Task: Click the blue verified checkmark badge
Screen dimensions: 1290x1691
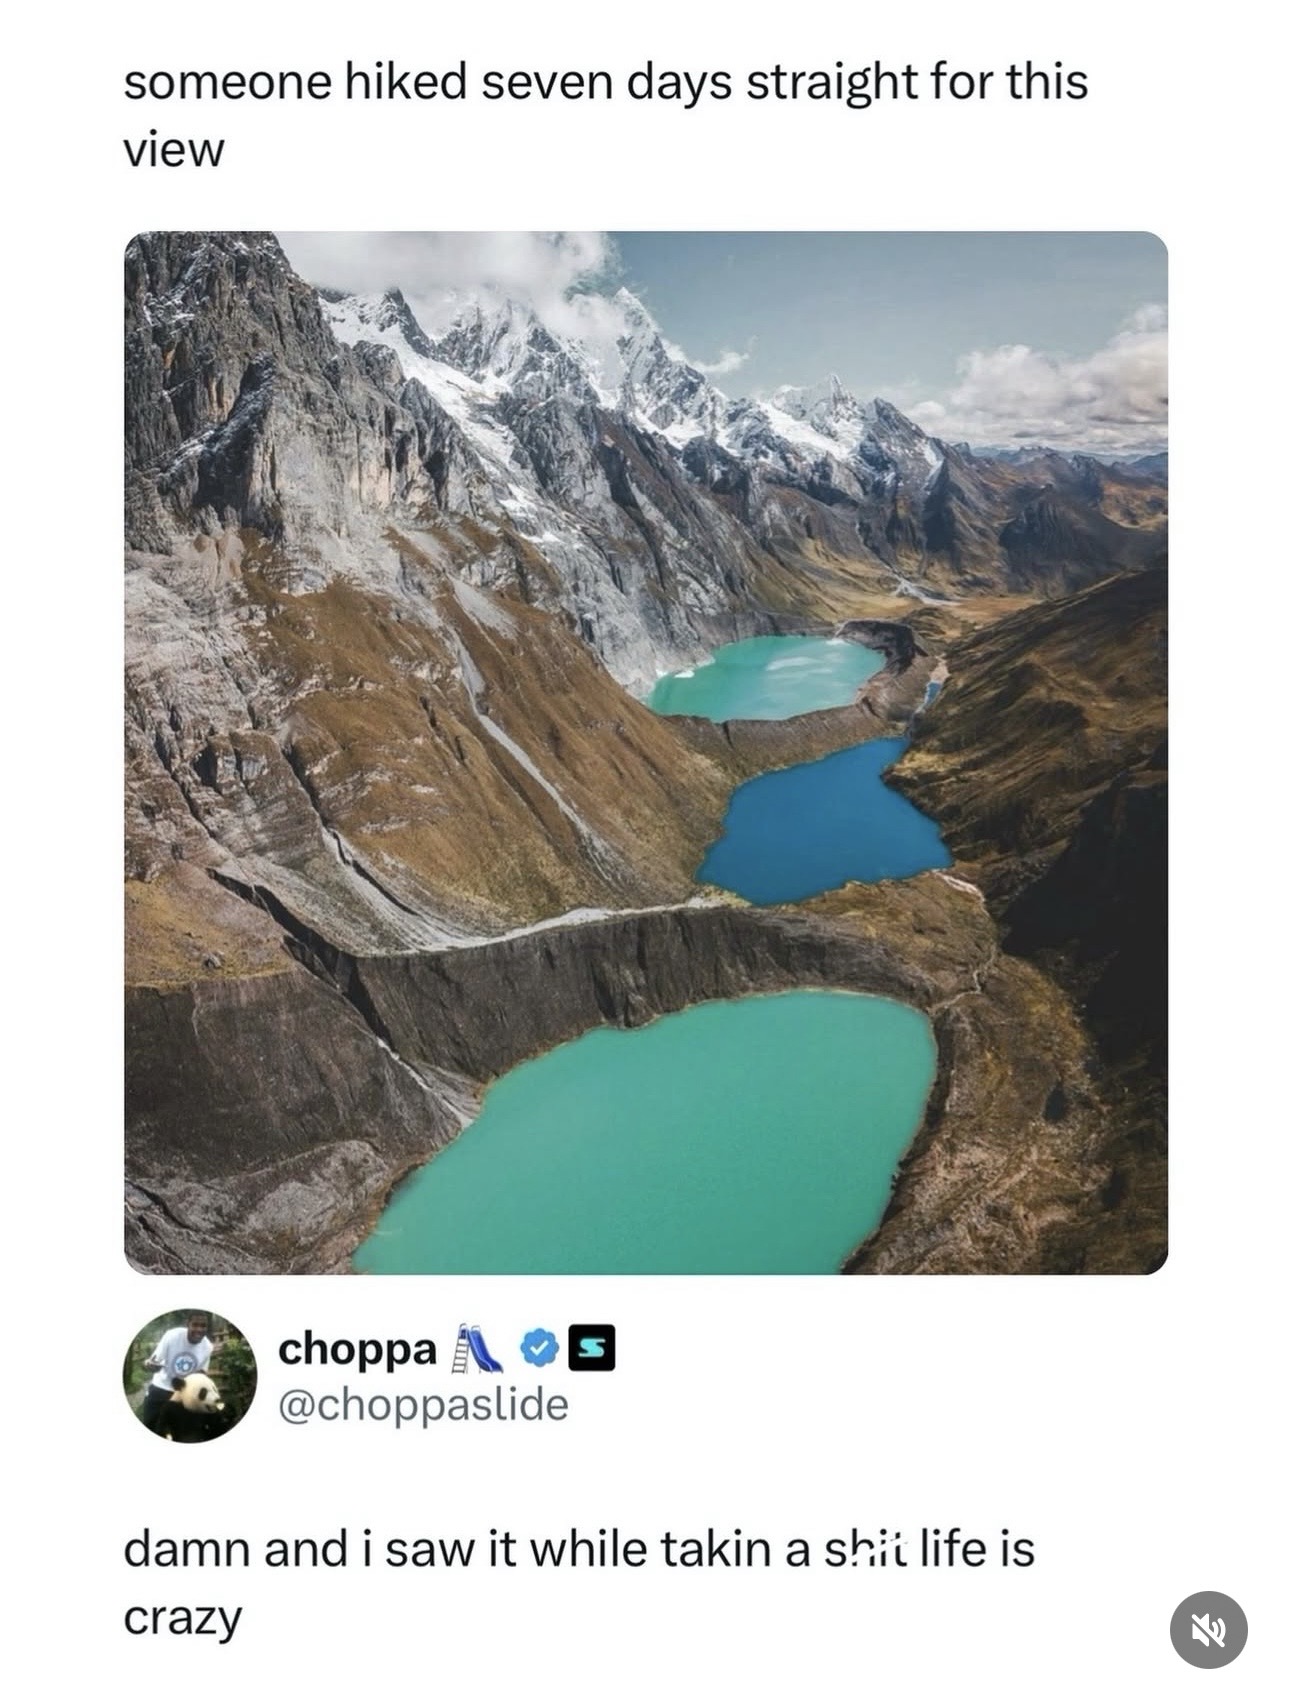Action: (539, 1350)
